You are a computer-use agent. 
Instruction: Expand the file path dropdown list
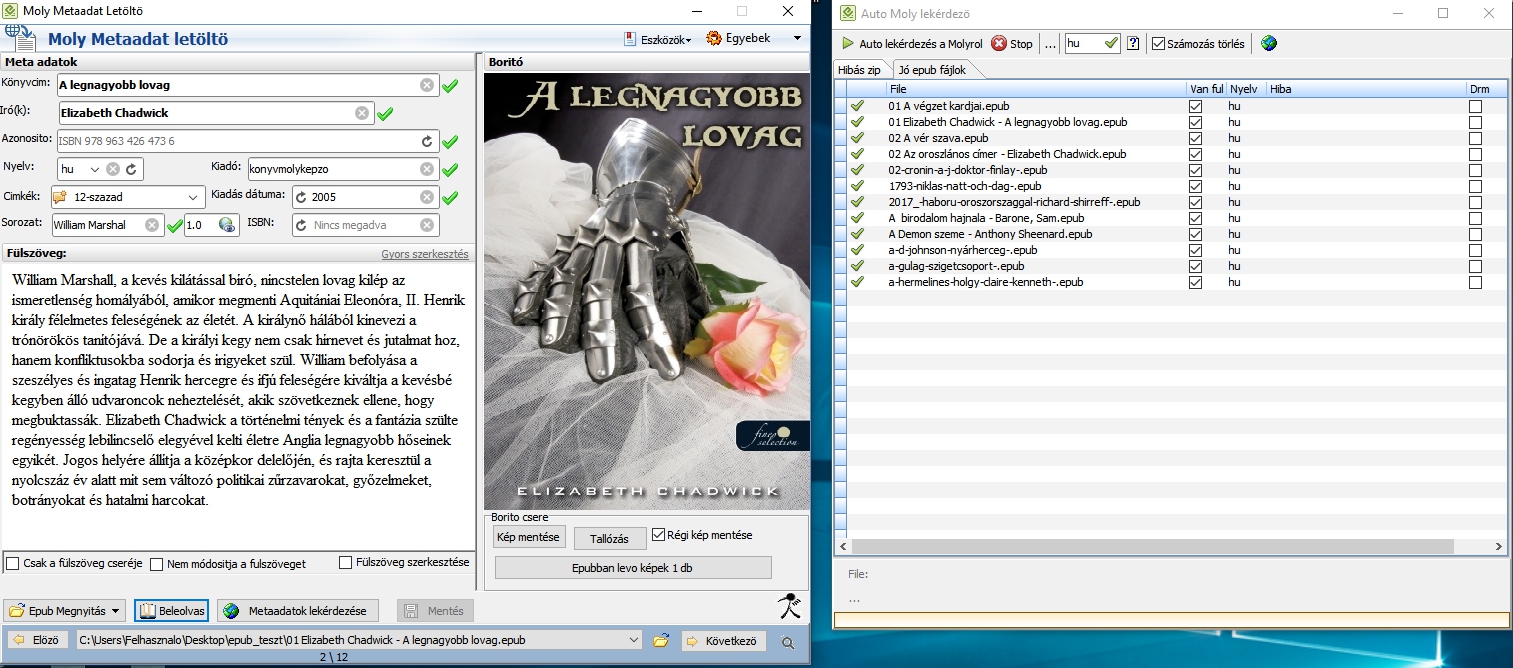click(x=632, y=641)
